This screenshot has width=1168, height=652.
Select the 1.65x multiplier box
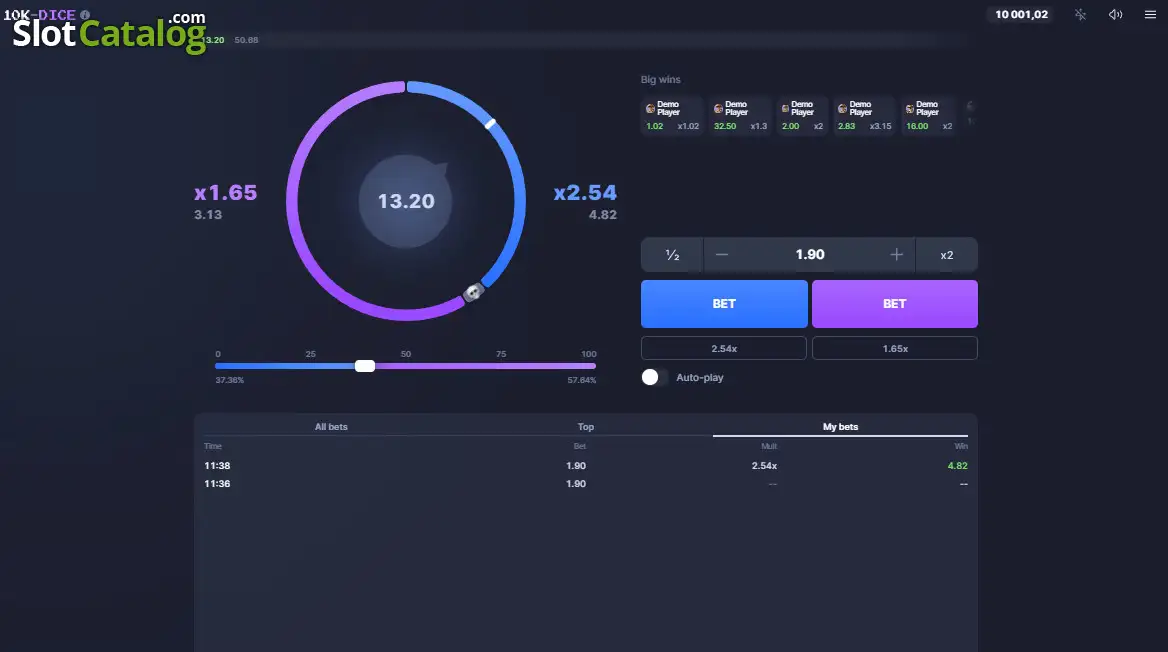tap(895, 348)
